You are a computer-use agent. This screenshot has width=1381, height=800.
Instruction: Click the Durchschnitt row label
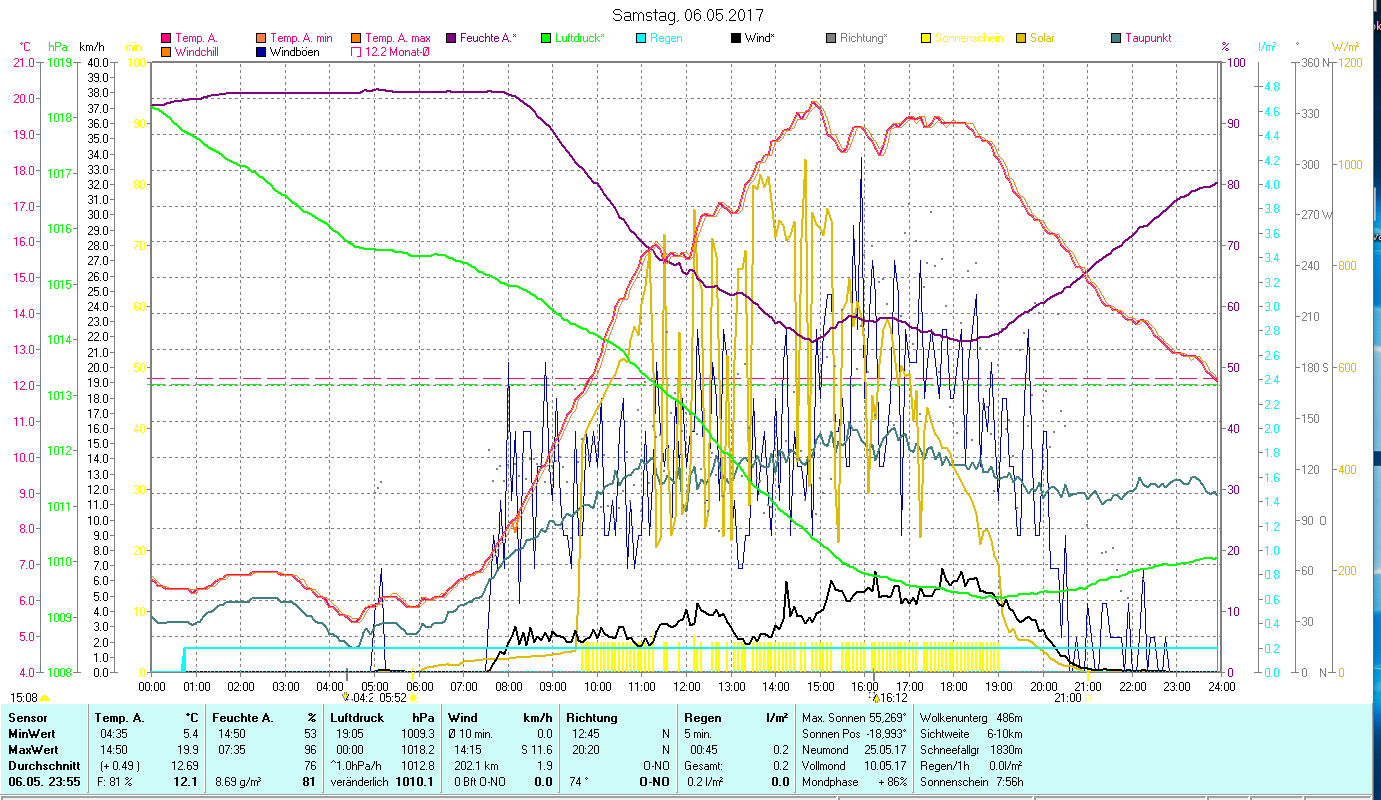(42, 766)
